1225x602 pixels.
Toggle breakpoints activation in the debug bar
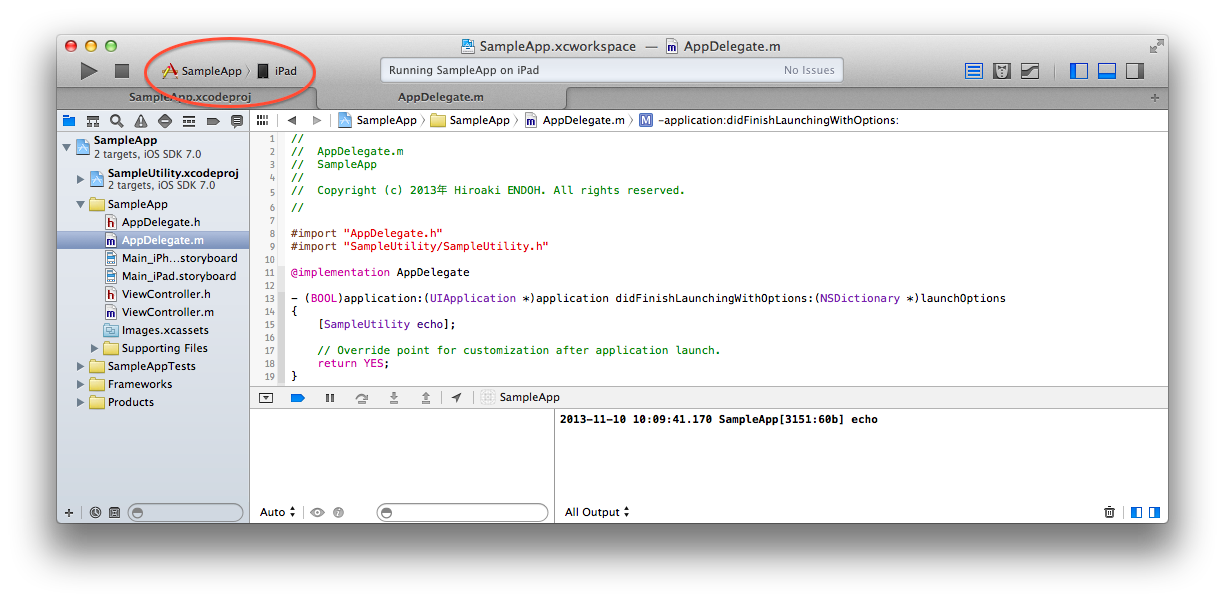click(x=298, y=398)
